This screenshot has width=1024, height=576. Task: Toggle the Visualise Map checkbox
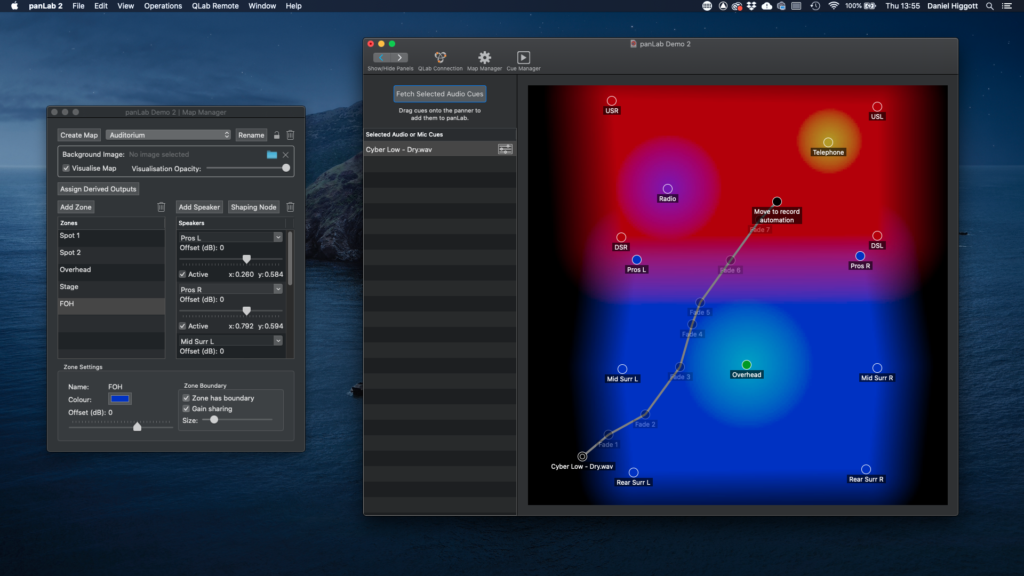[66, 168]
